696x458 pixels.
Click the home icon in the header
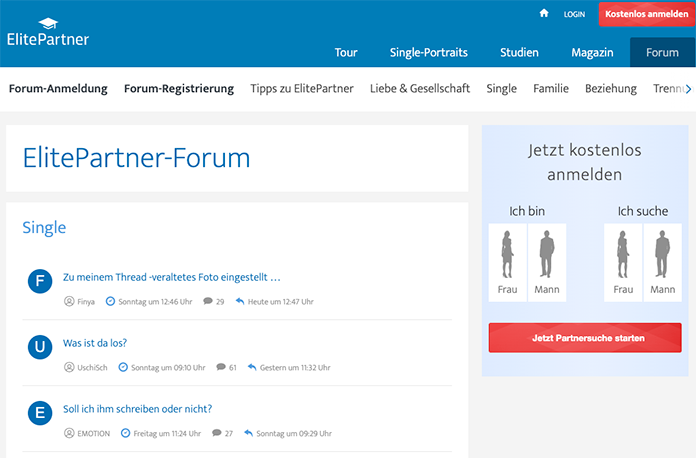pos(544,13)
